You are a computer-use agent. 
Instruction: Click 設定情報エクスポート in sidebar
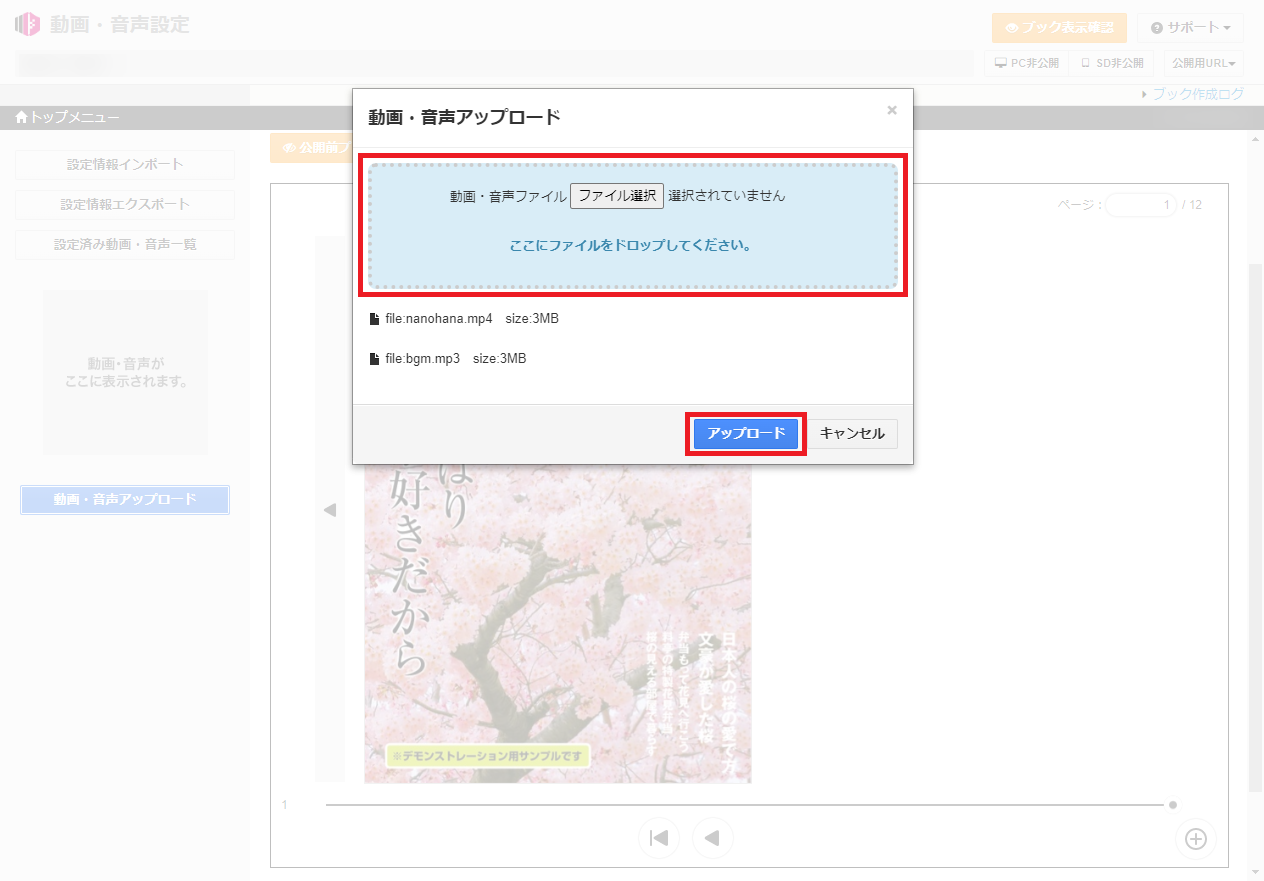125,205
